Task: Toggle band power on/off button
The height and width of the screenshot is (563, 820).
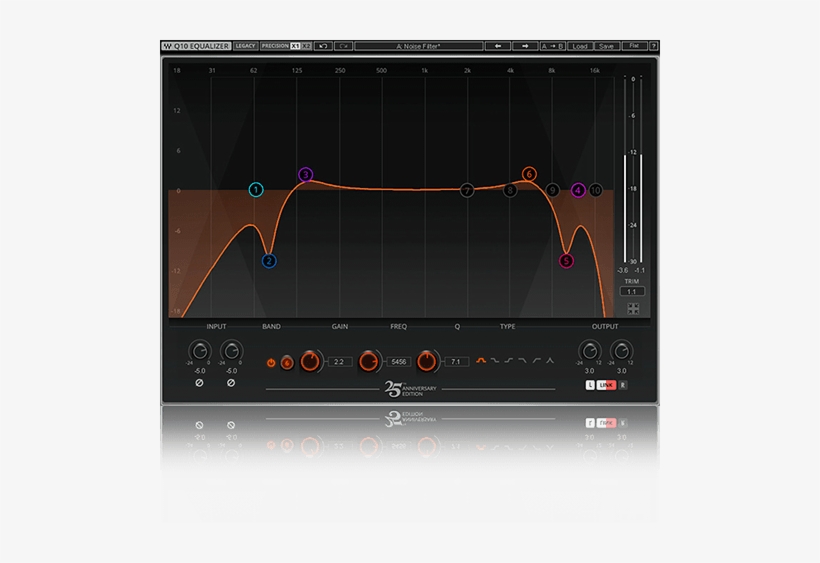Action: 271,362
